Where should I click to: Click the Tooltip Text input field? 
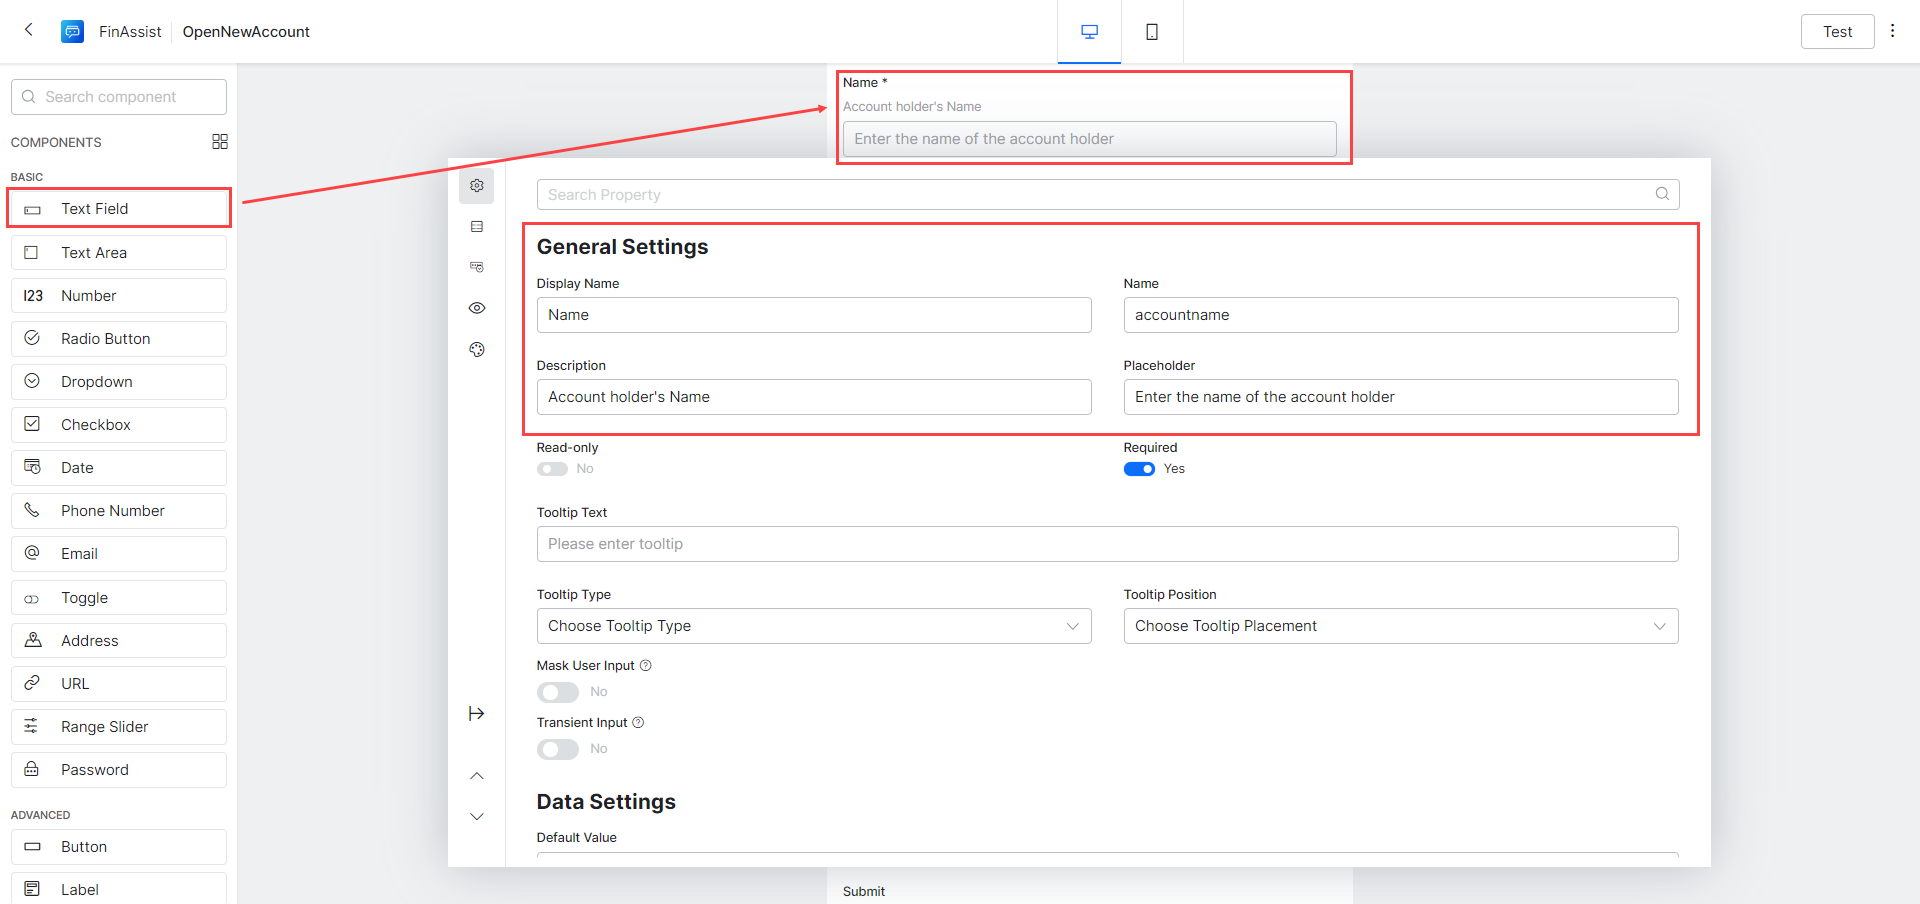tap(1107, 544)
